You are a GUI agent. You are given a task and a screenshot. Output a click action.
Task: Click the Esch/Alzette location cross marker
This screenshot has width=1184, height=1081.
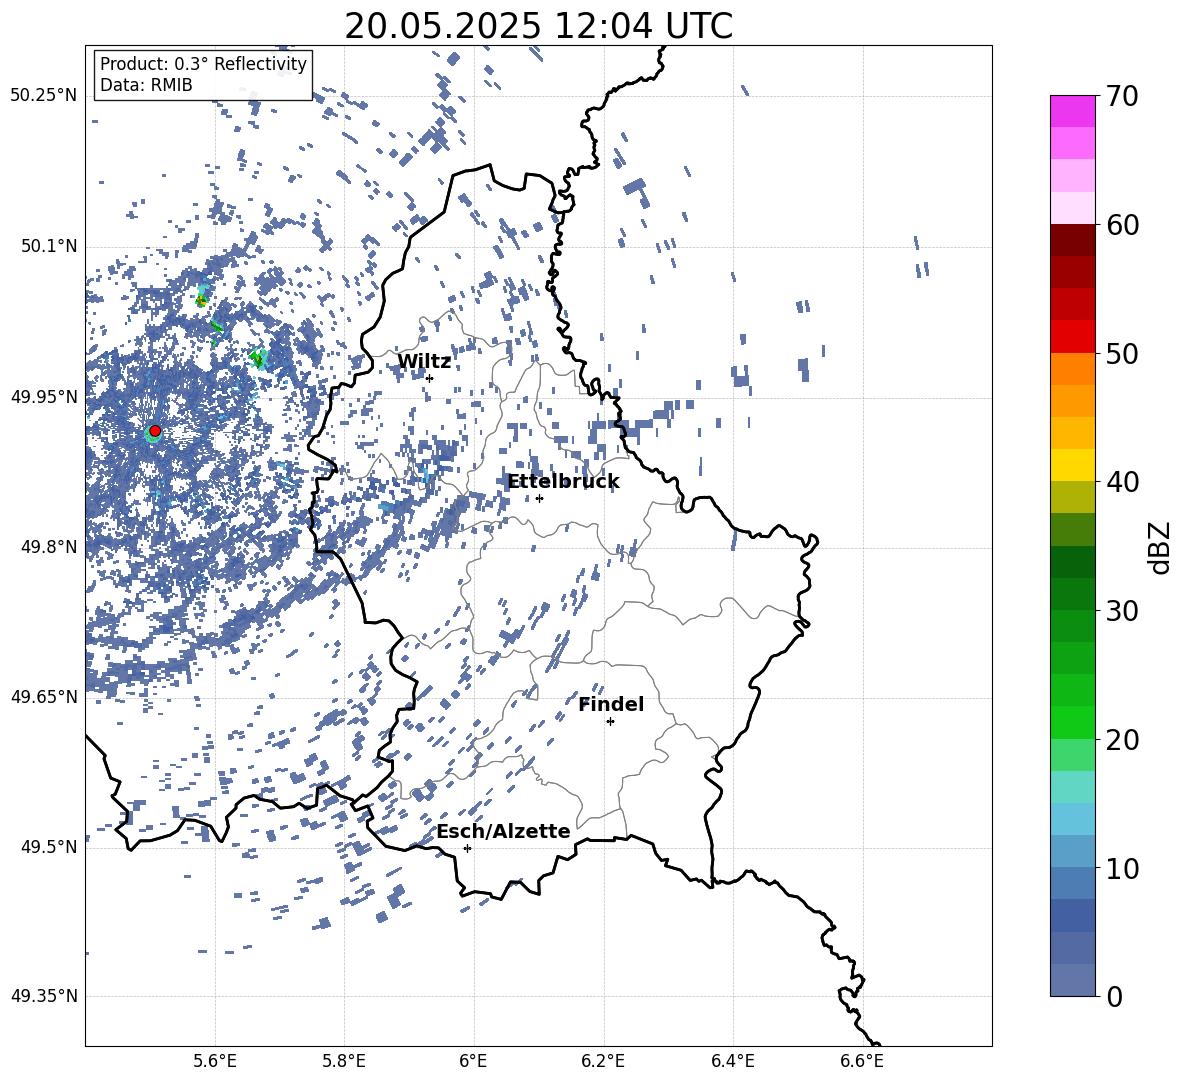(467, 848)
